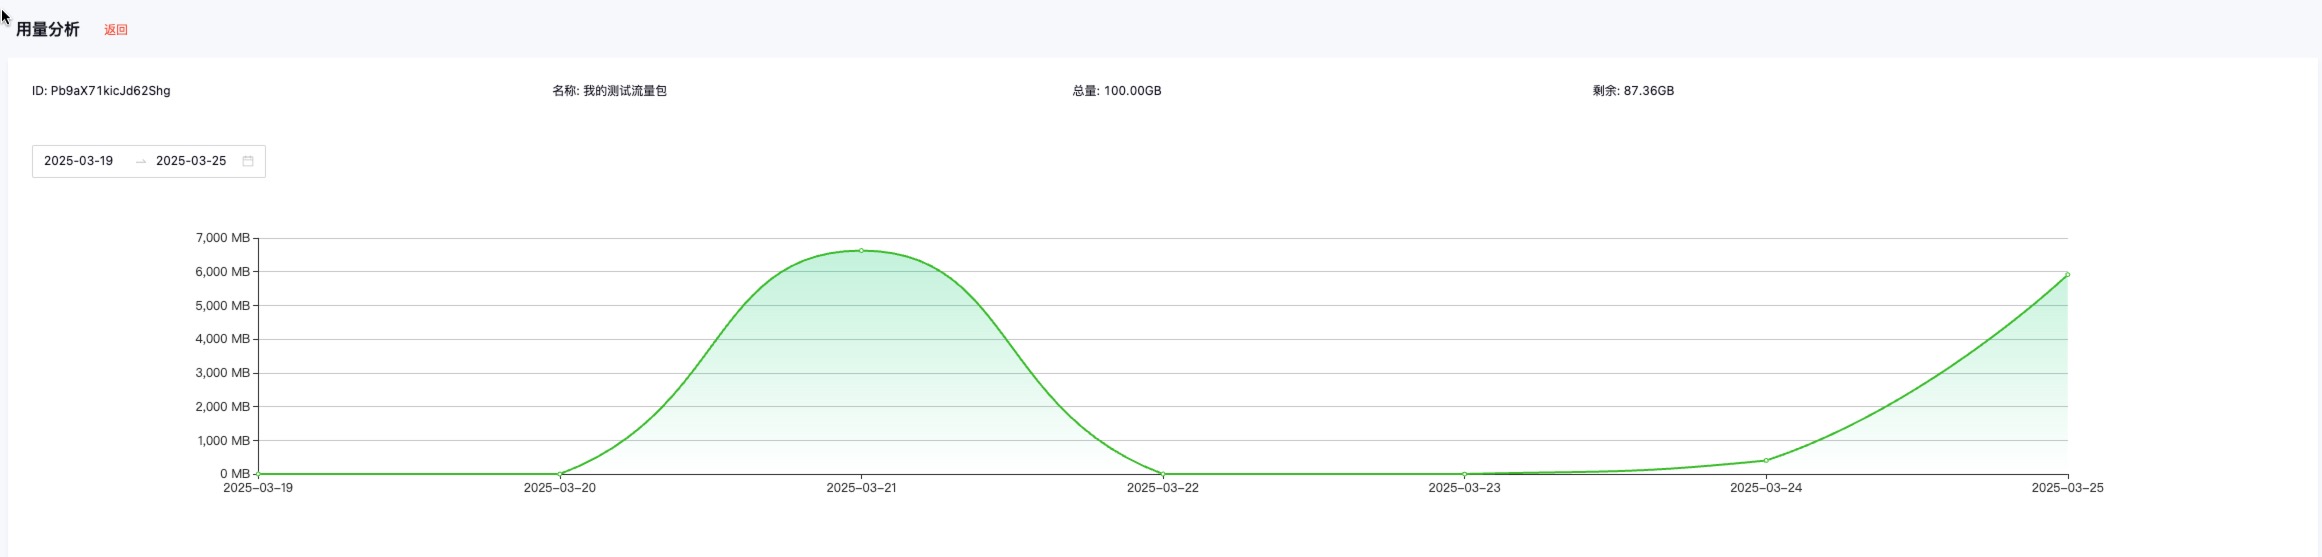Click the 2025-03-23 x-axis label

(x=1464, y=488)
